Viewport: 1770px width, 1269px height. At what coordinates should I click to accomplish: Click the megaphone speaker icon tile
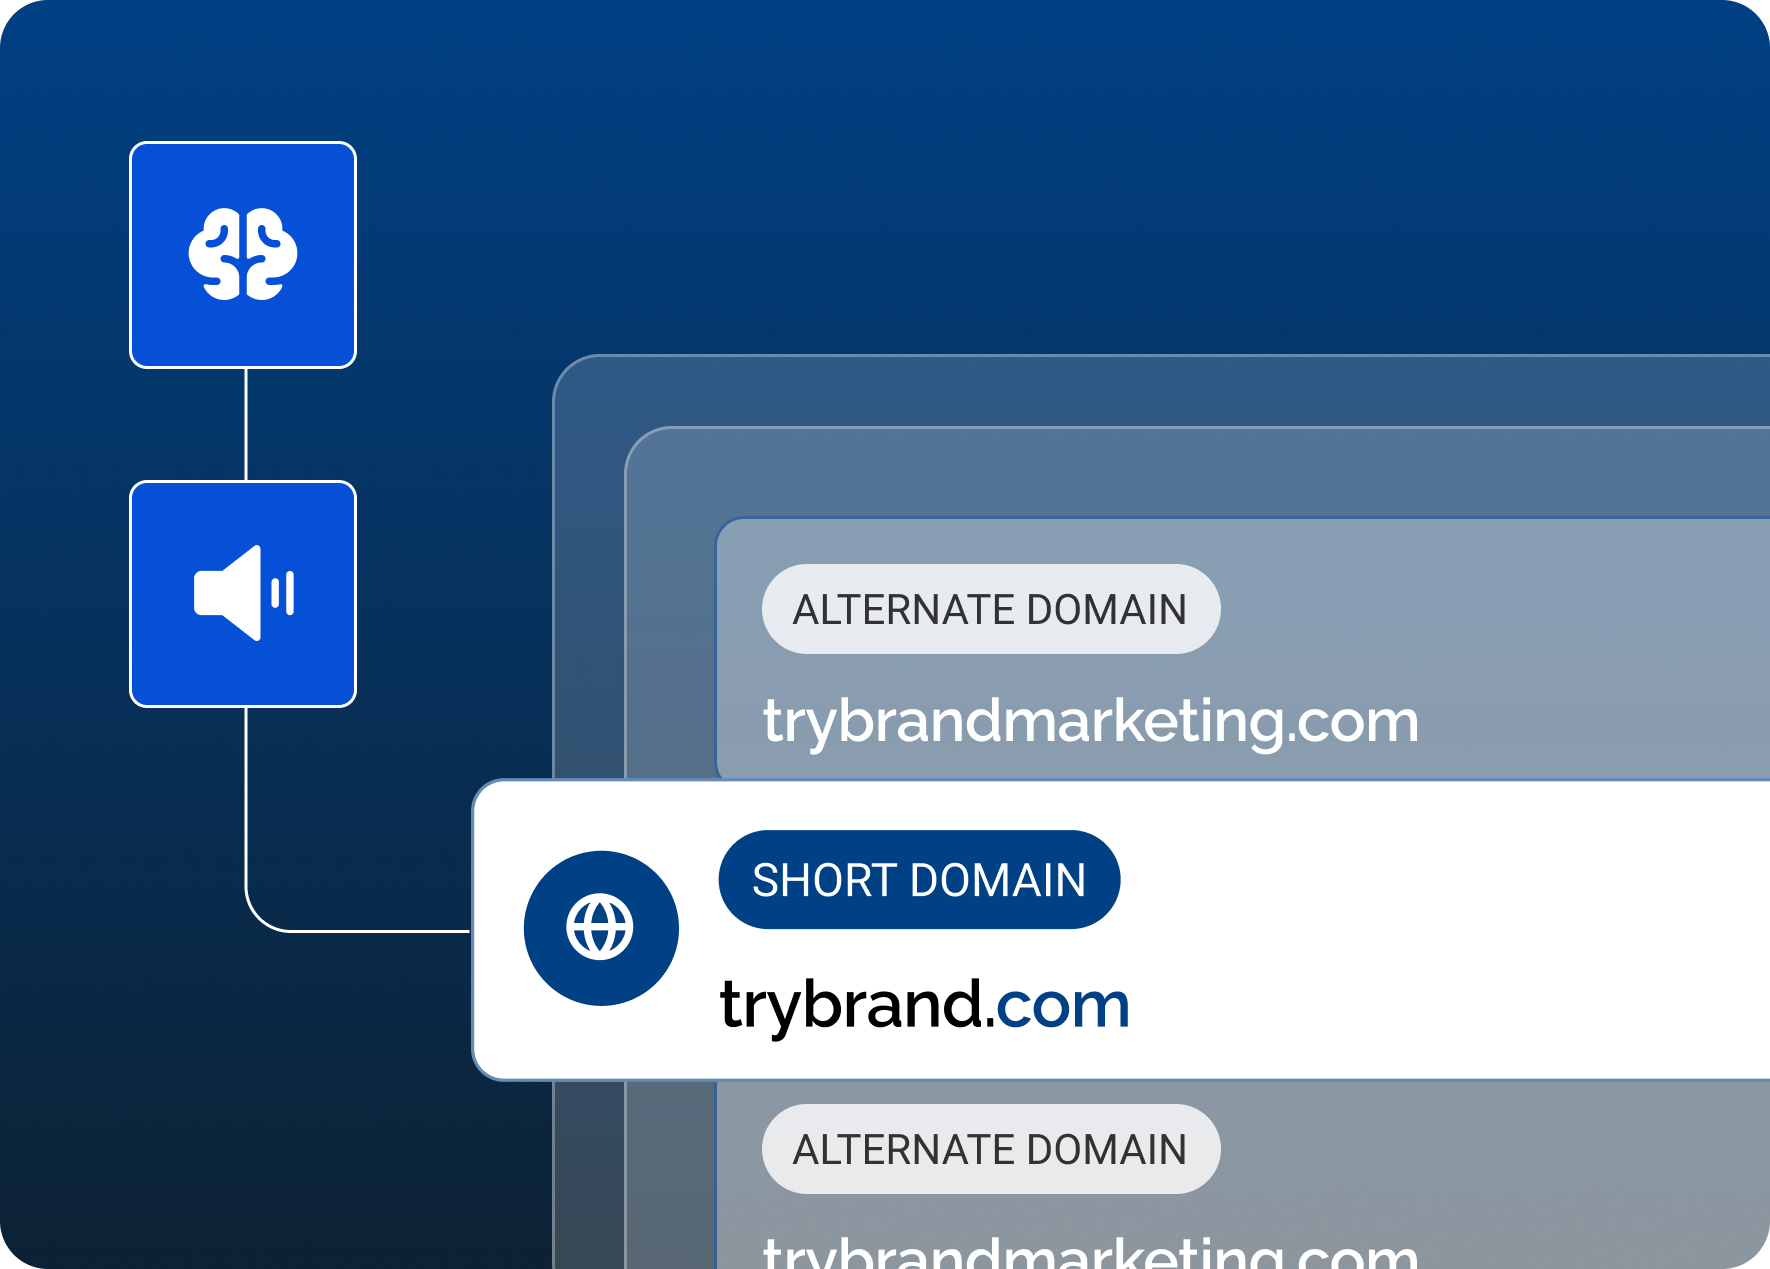coord(243,594)
